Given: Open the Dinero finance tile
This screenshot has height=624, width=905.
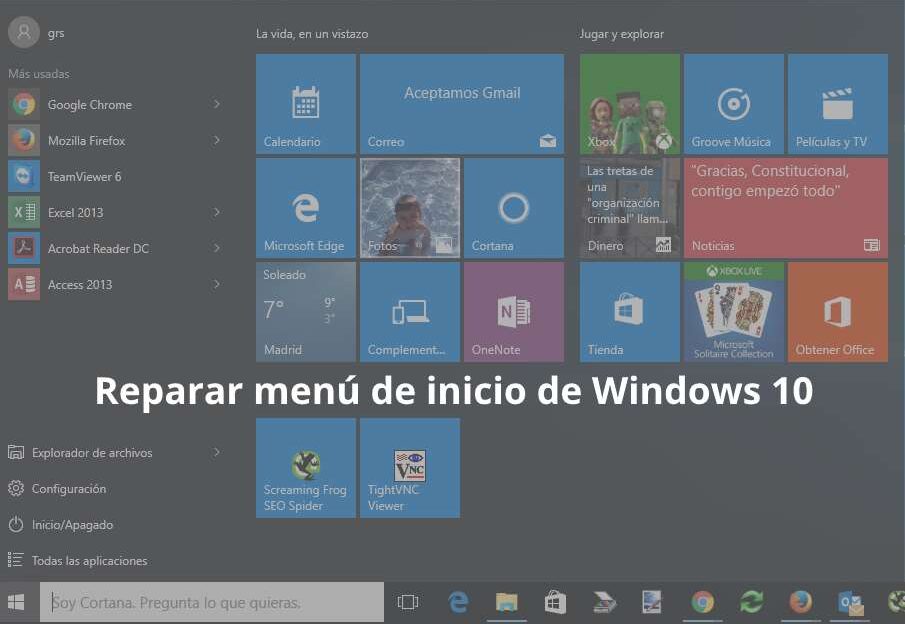Looking at the screenshot, I should coord(630,208).
